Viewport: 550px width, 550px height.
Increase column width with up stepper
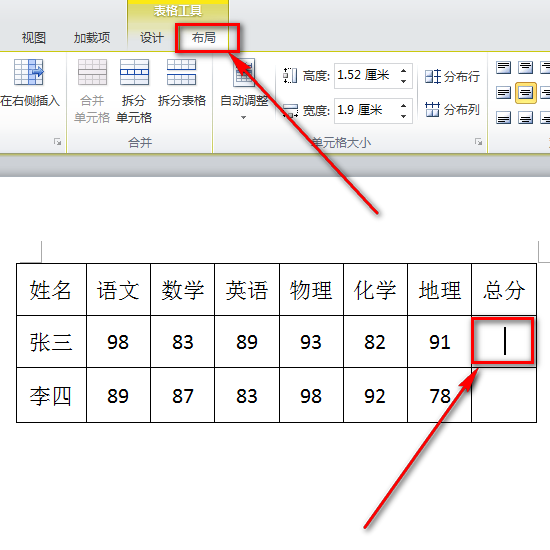[403, 106]
